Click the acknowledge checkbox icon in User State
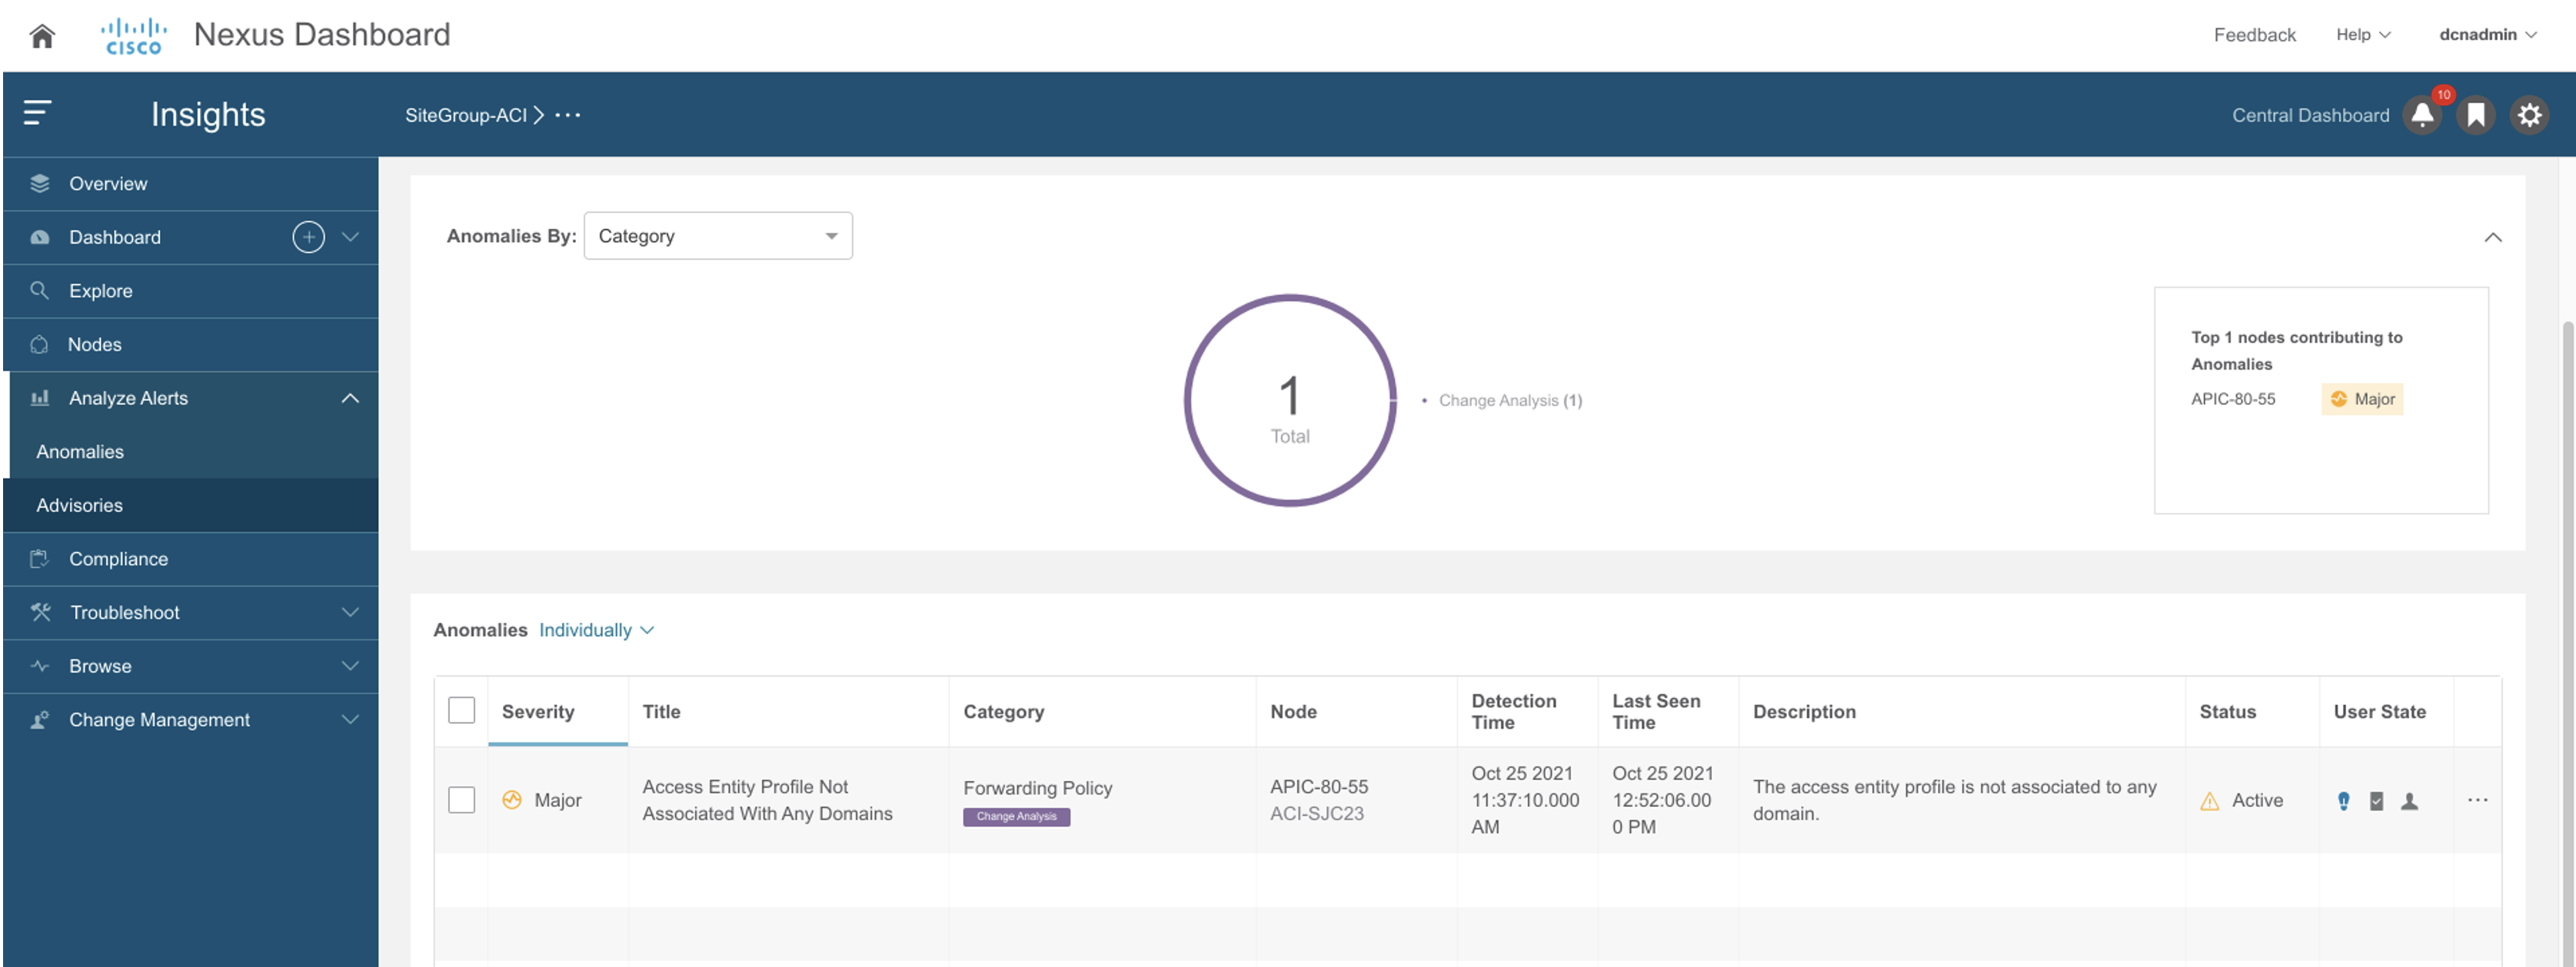 2376,800
